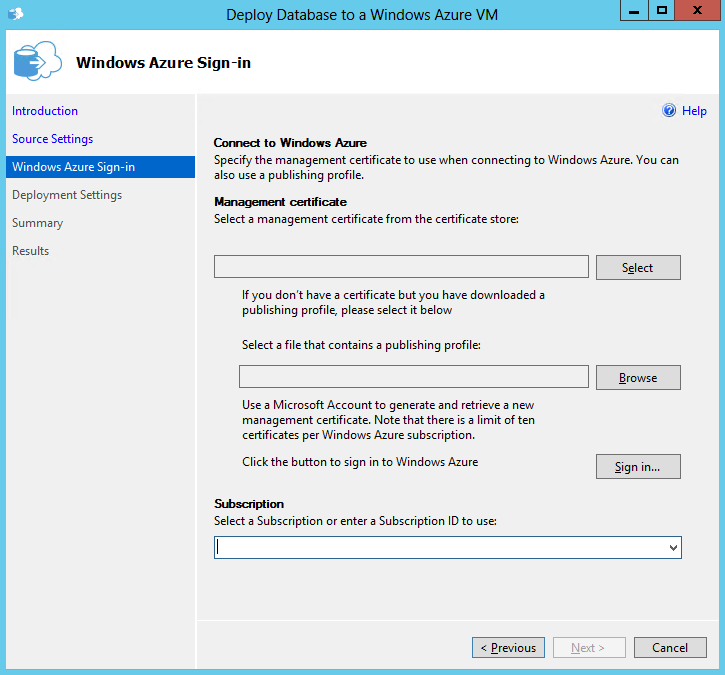Click the Sign in... button

pos(638,467)
